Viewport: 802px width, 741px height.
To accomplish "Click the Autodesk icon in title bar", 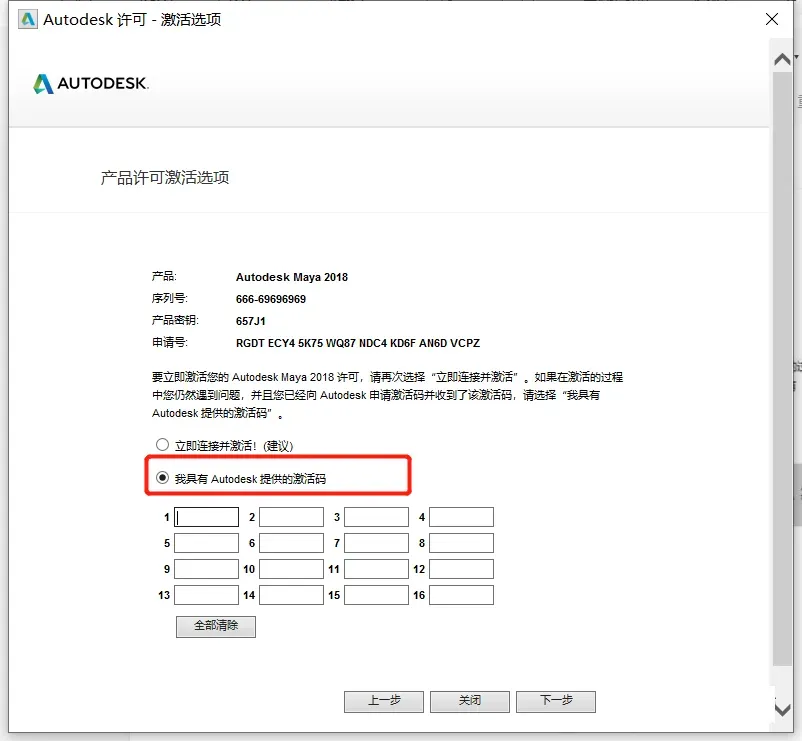I will click(28, 19).
